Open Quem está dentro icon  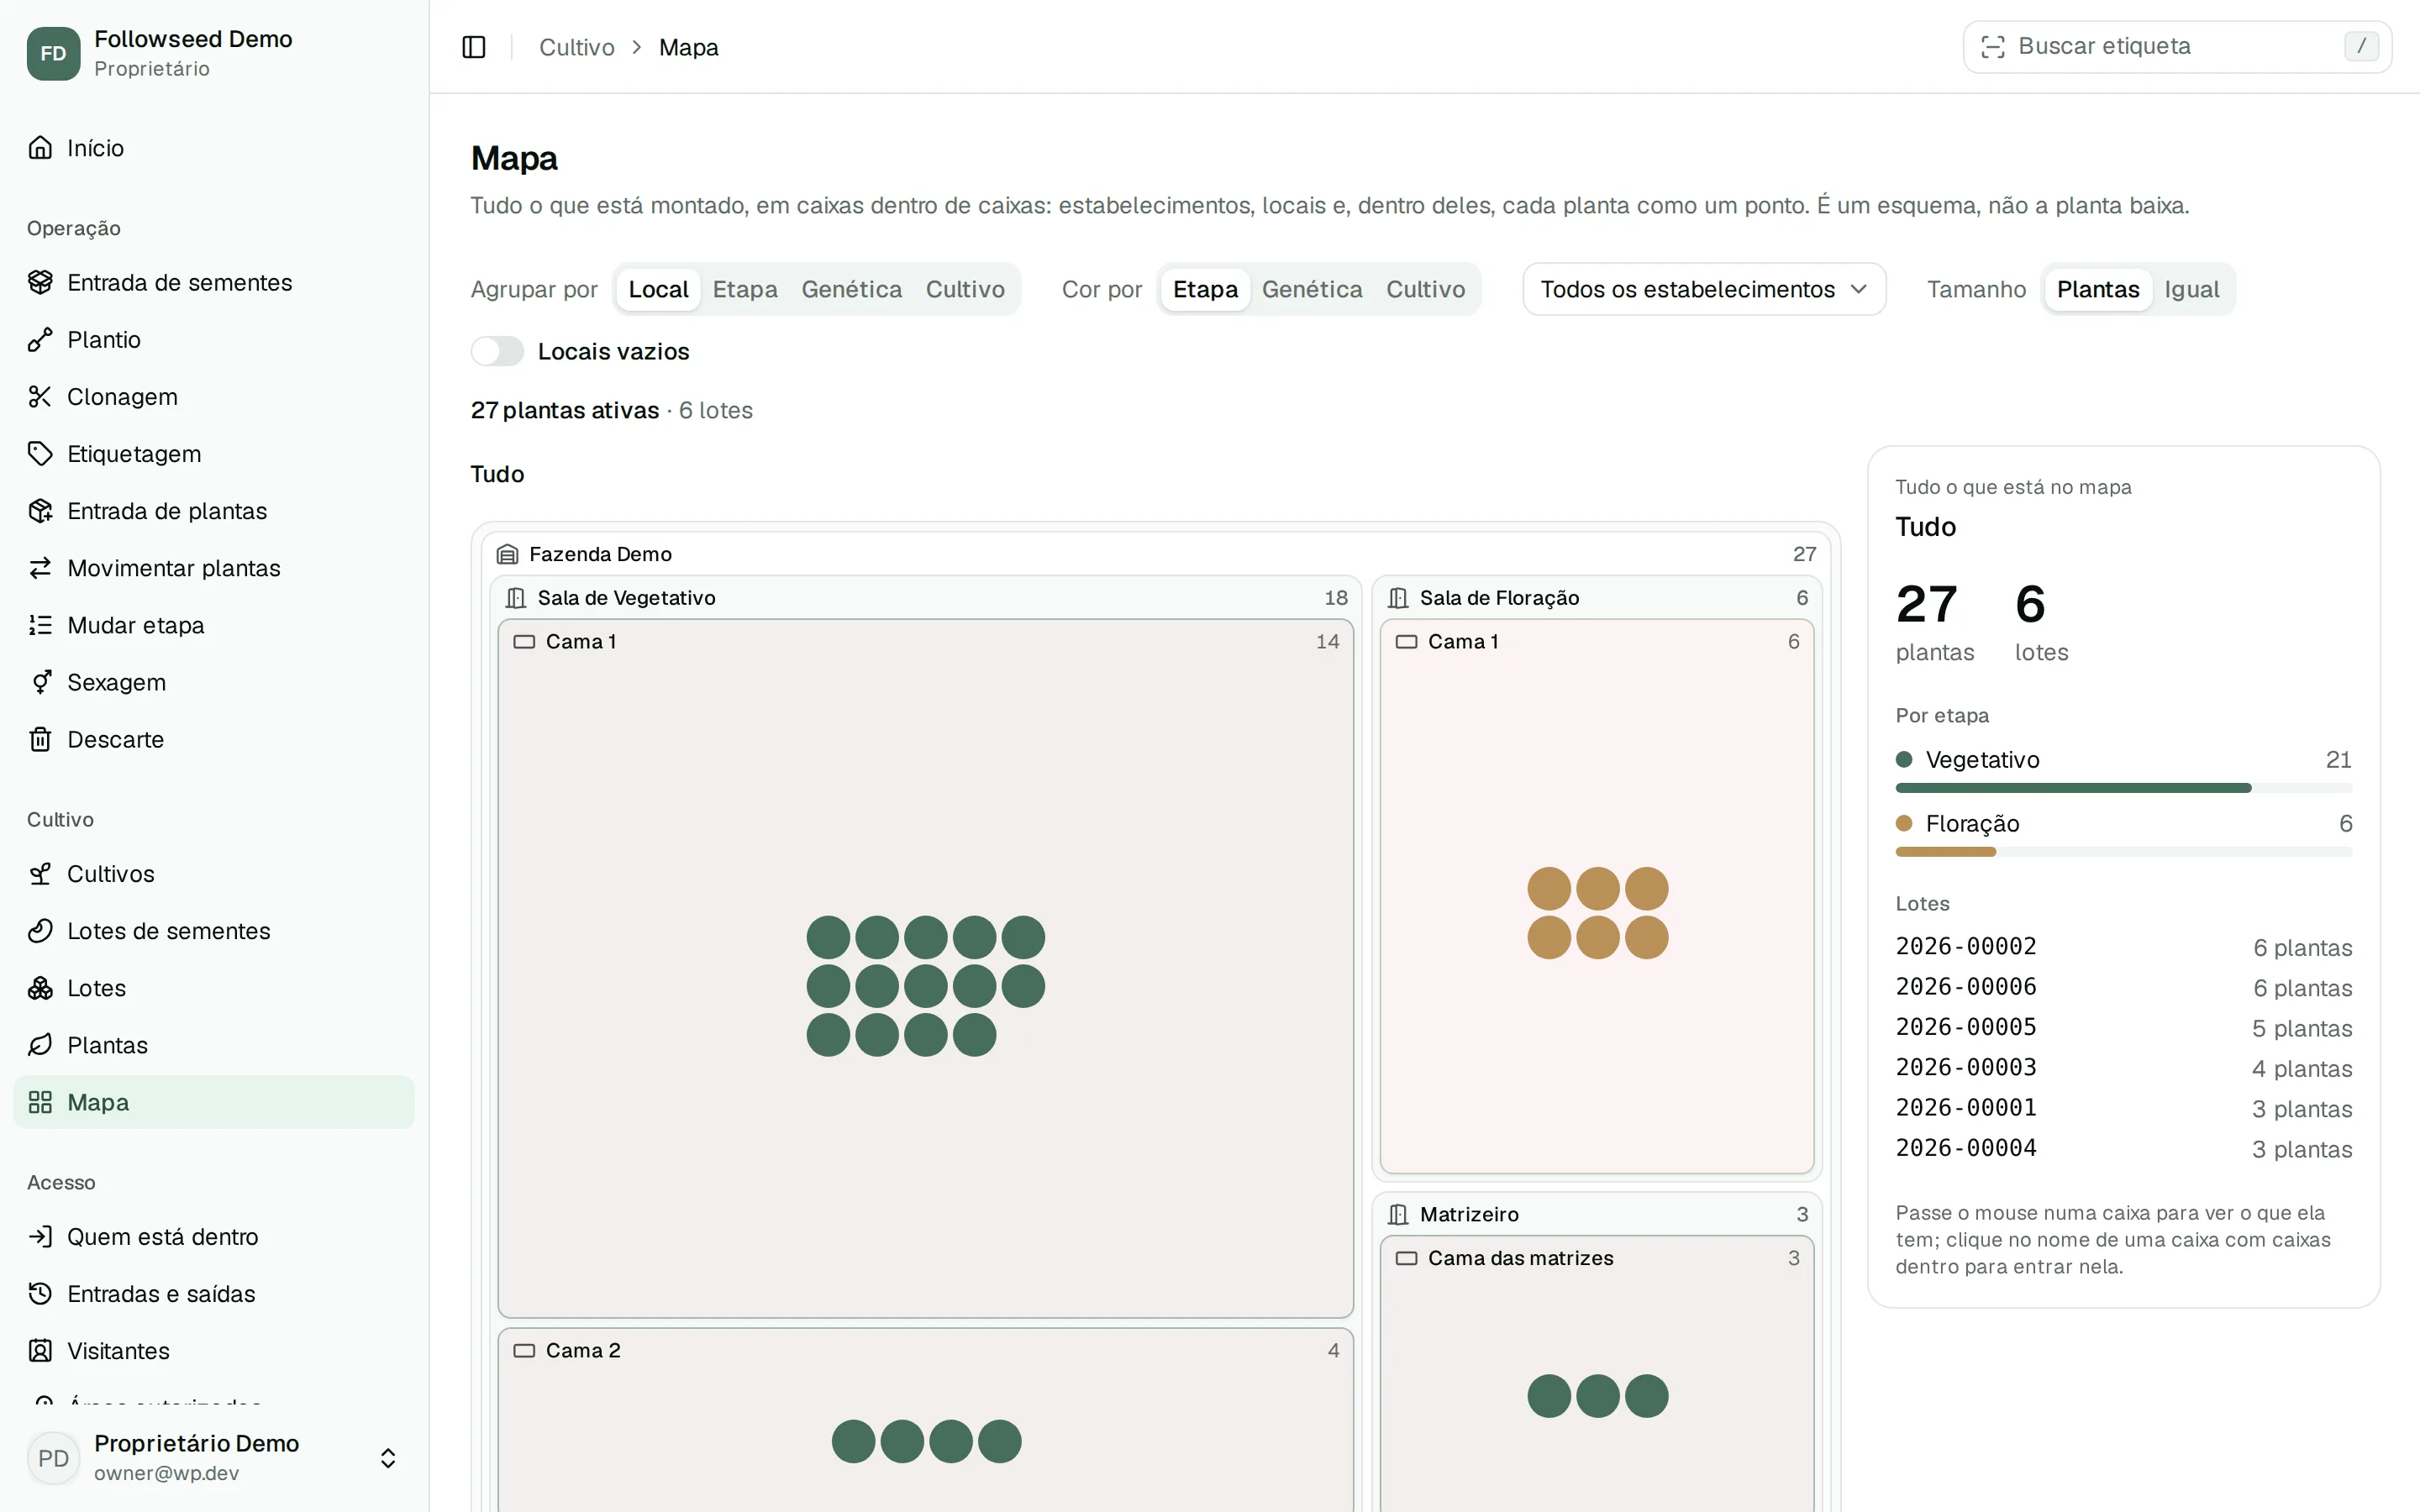[40, 1237]
